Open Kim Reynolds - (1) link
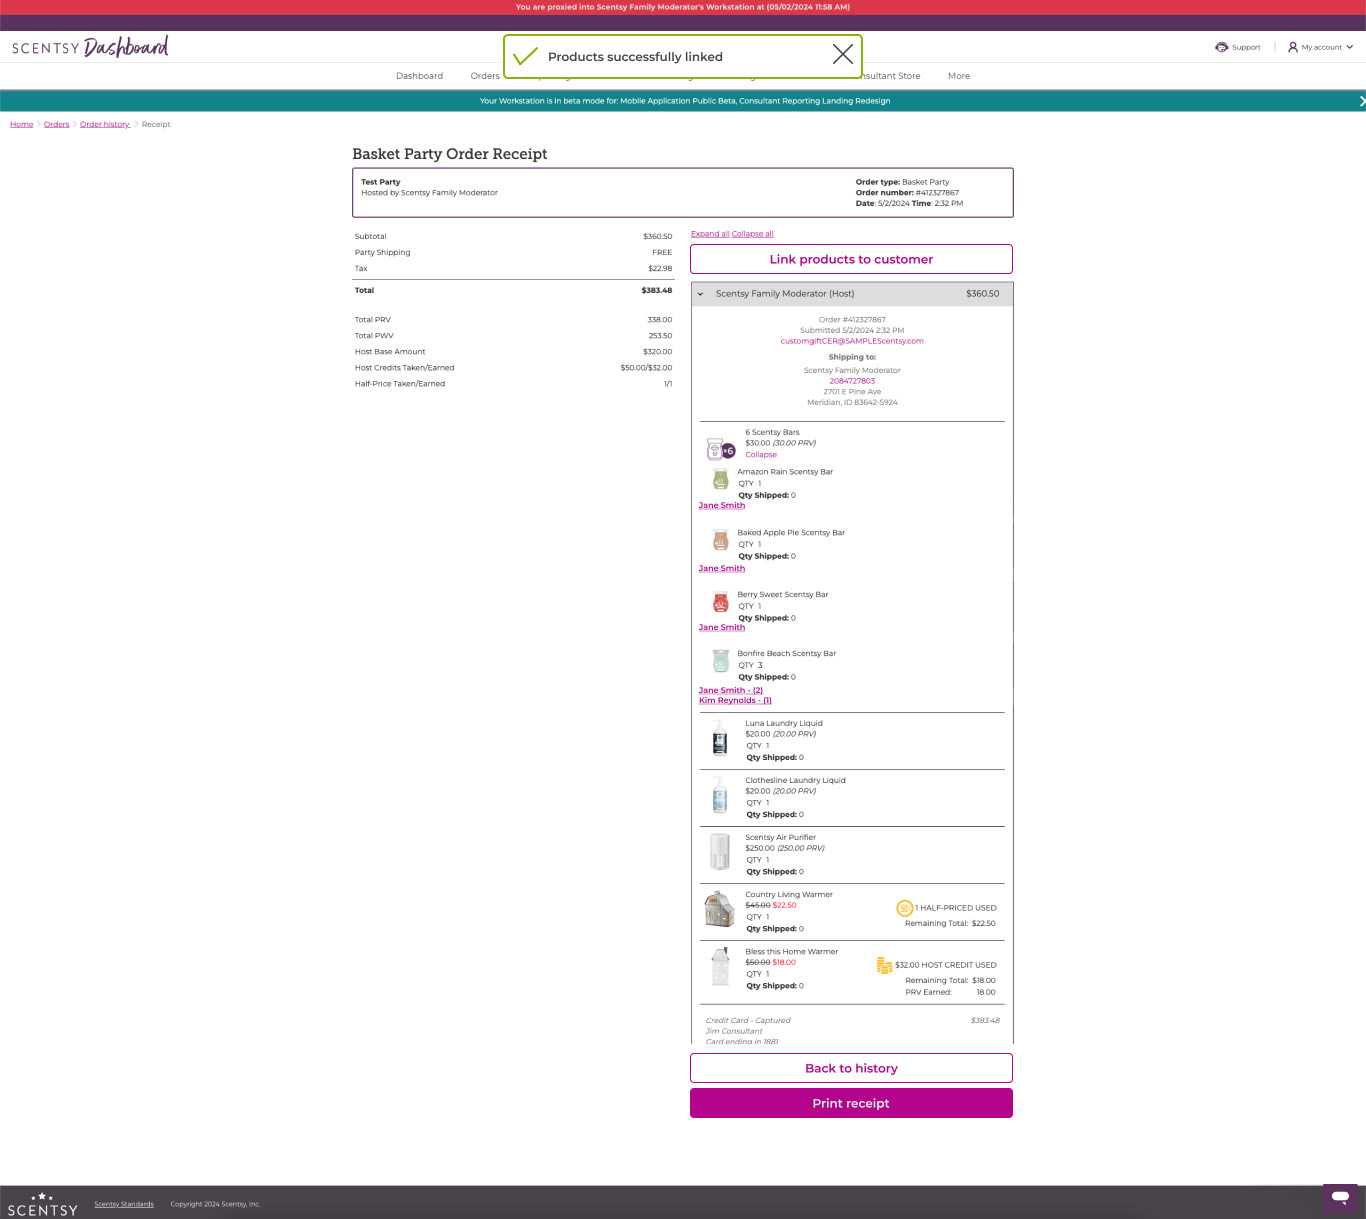The width and height of the screenshot is (1366, 1219). 735,701
